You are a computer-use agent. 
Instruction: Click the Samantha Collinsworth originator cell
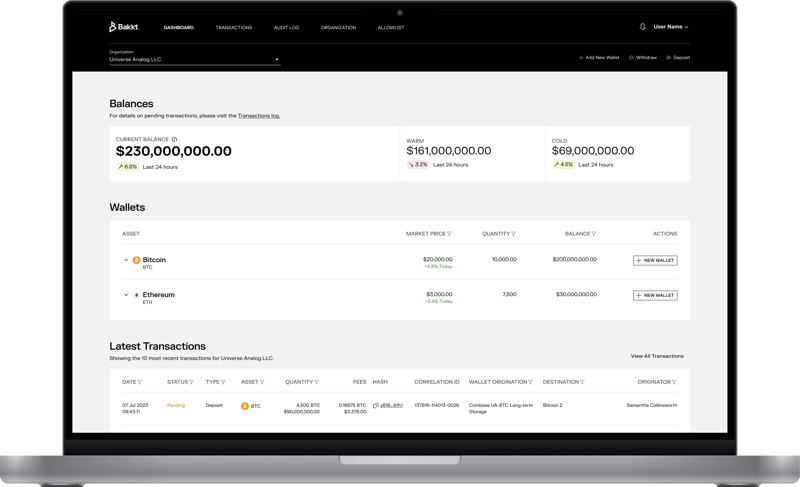(652, 405)
